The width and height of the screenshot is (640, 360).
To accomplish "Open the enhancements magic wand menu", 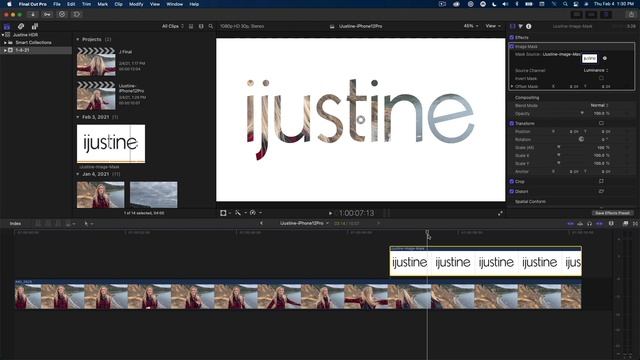I will click(239, 213).
